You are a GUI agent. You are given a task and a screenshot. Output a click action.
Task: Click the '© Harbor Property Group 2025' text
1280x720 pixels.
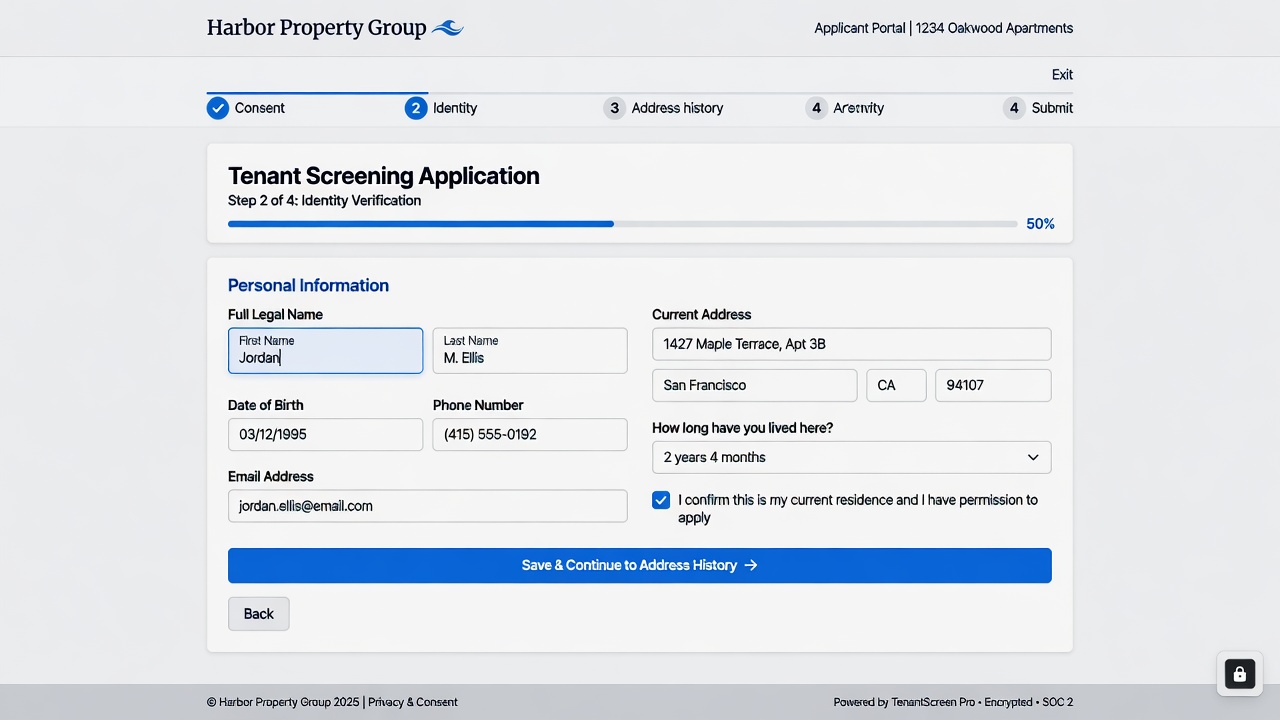click(x=283, y=702)
